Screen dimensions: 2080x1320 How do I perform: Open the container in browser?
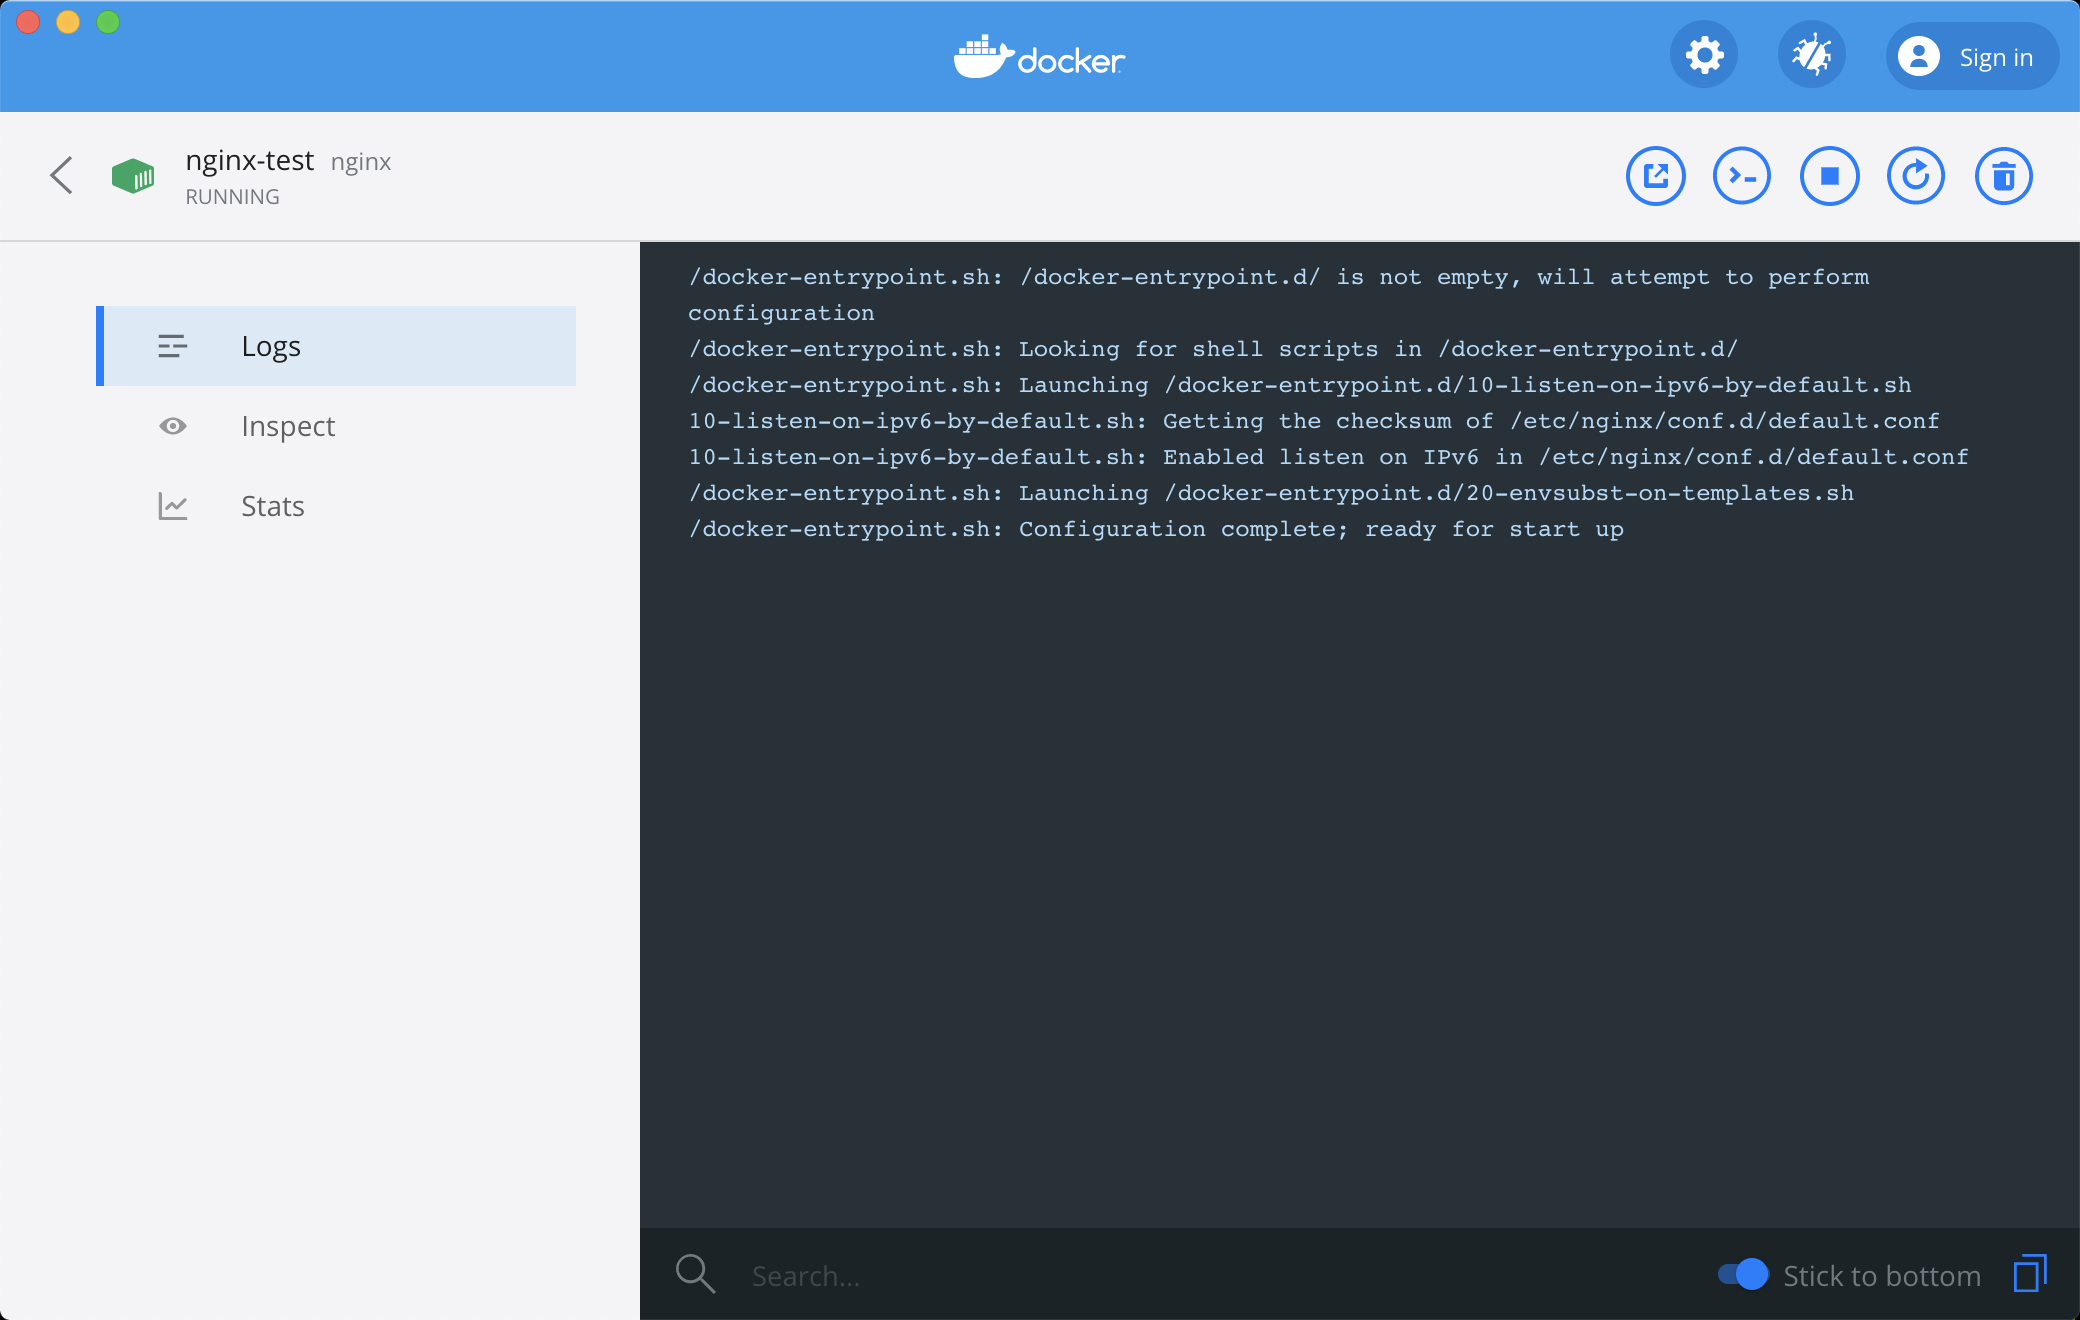tap(1655, 175)
